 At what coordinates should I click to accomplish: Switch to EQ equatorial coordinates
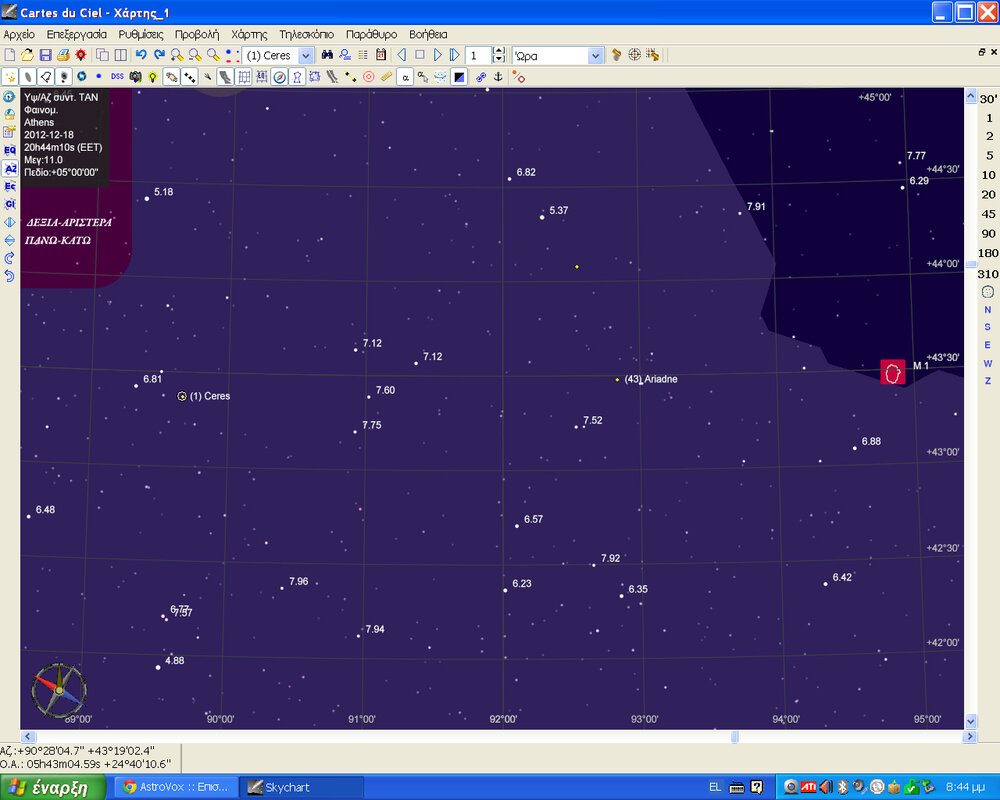[9, 150]
